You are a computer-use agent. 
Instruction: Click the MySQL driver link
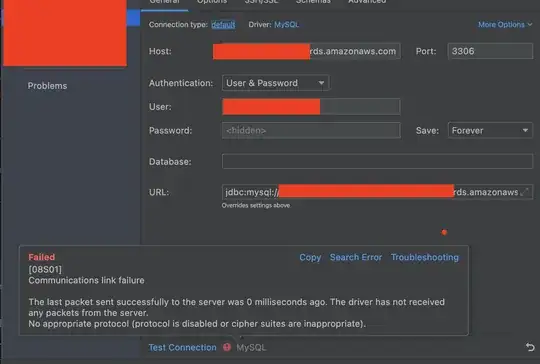pos(287,25)
